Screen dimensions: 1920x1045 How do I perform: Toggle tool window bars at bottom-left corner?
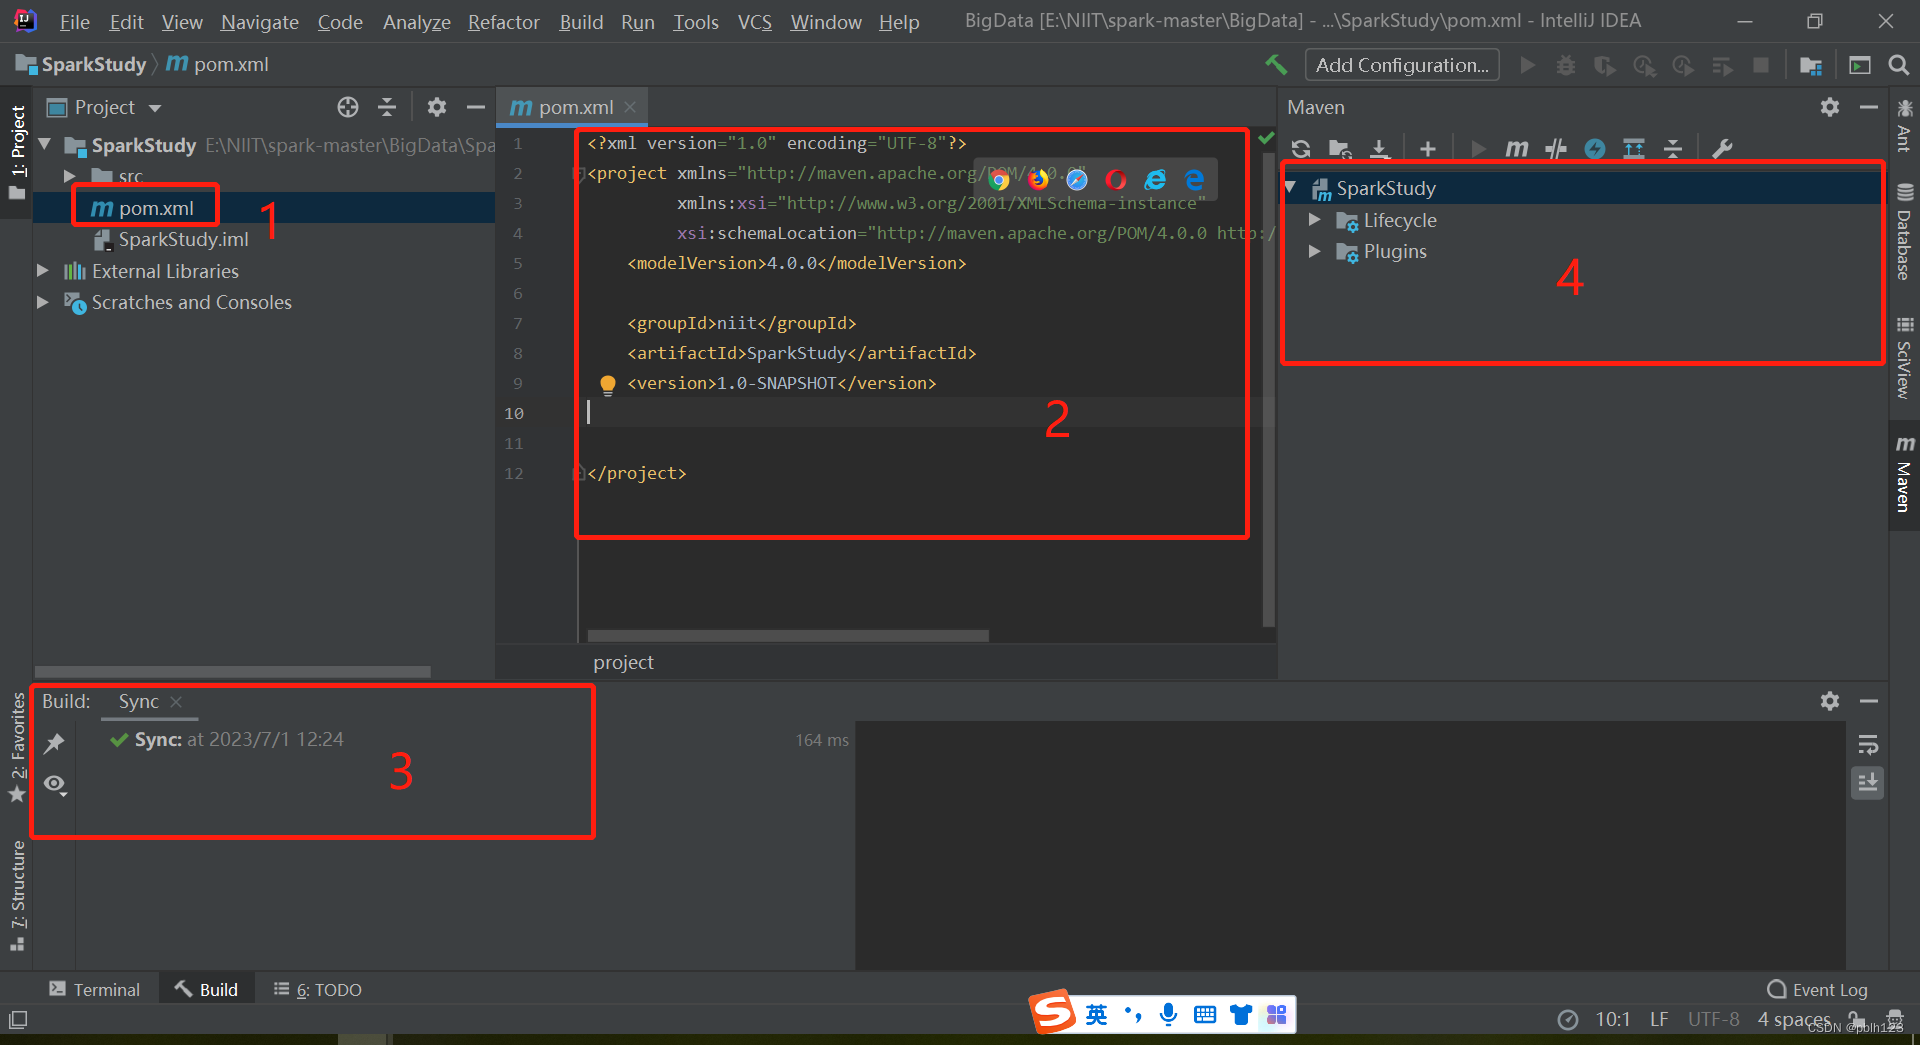pyautogui.click(x=18, y=1020)
